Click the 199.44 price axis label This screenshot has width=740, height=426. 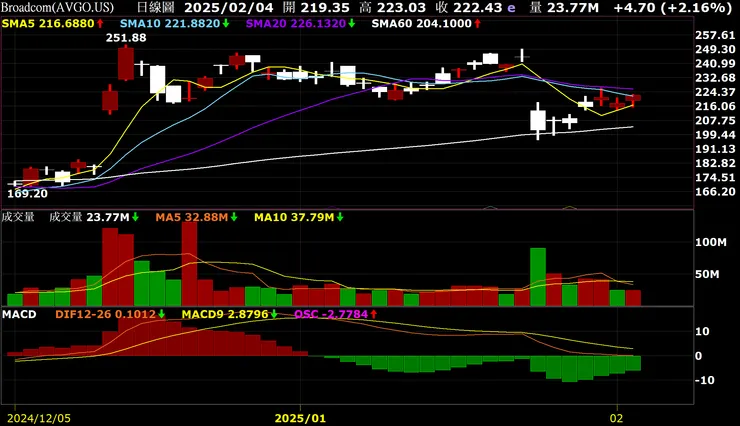715,135
